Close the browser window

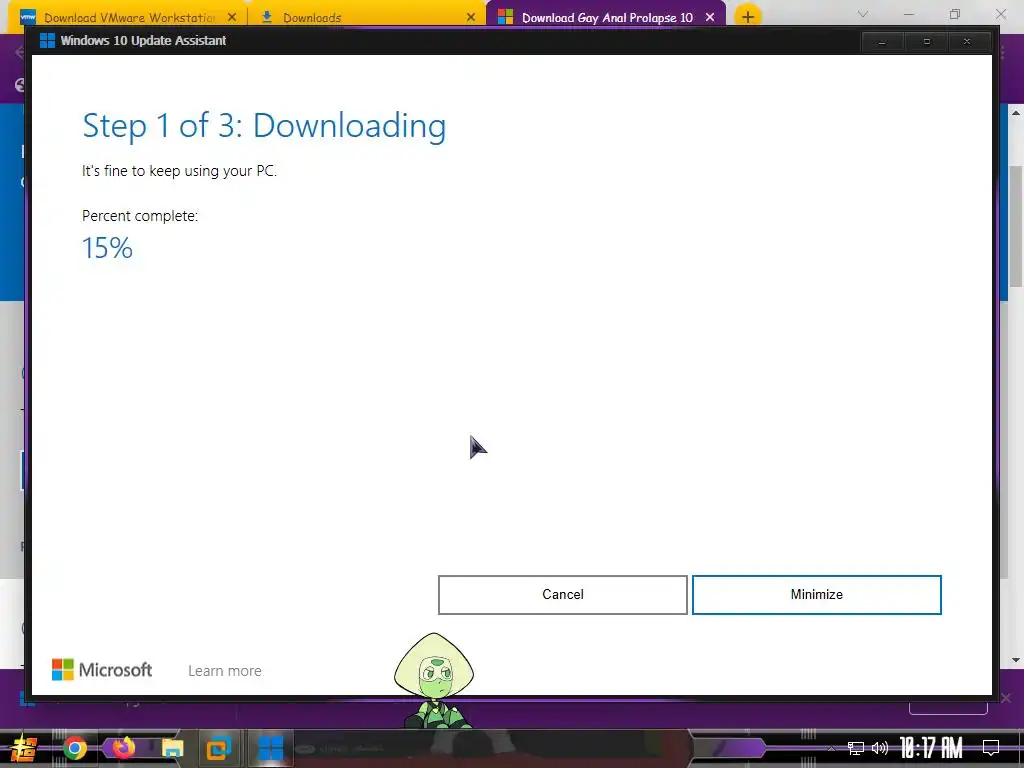coord(1001,14)
